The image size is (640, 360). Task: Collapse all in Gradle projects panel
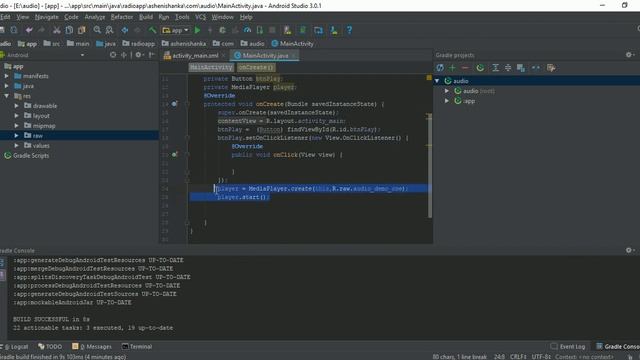click(x=508, y=68)
